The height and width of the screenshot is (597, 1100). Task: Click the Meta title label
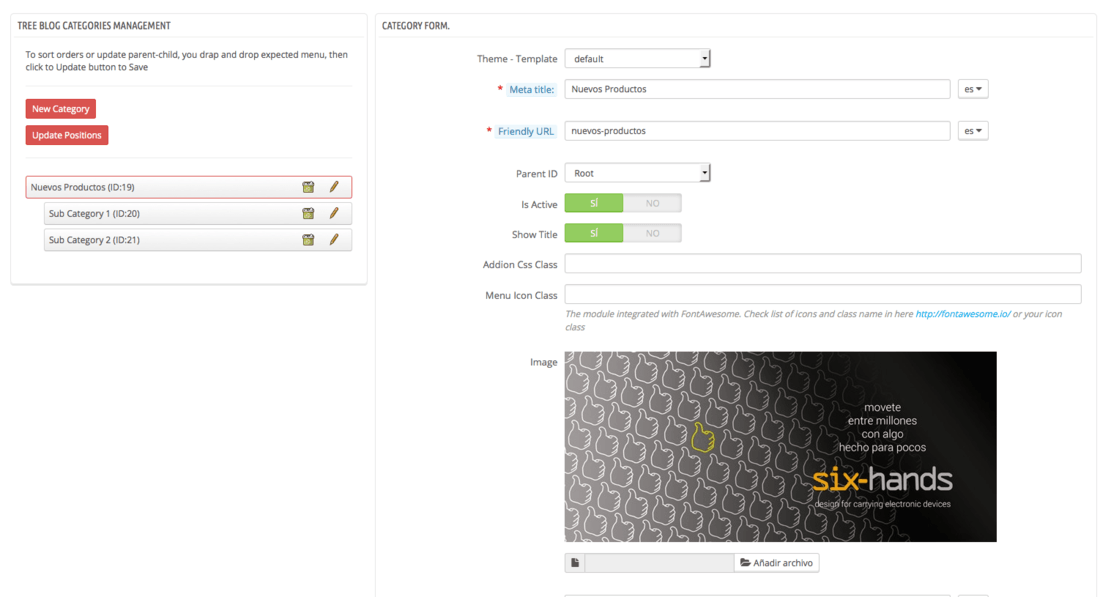coord(531,89)
